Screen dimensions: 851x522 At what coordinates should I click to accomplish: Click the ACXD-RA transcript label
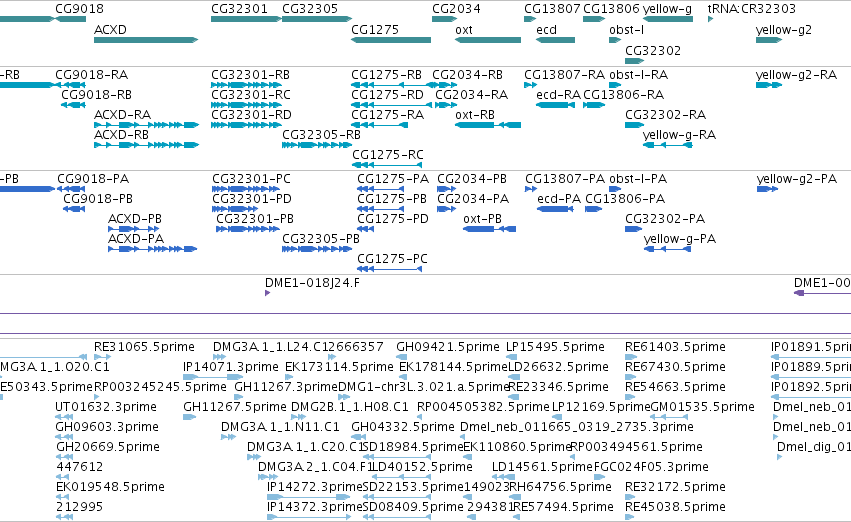[x=123, y=115]
